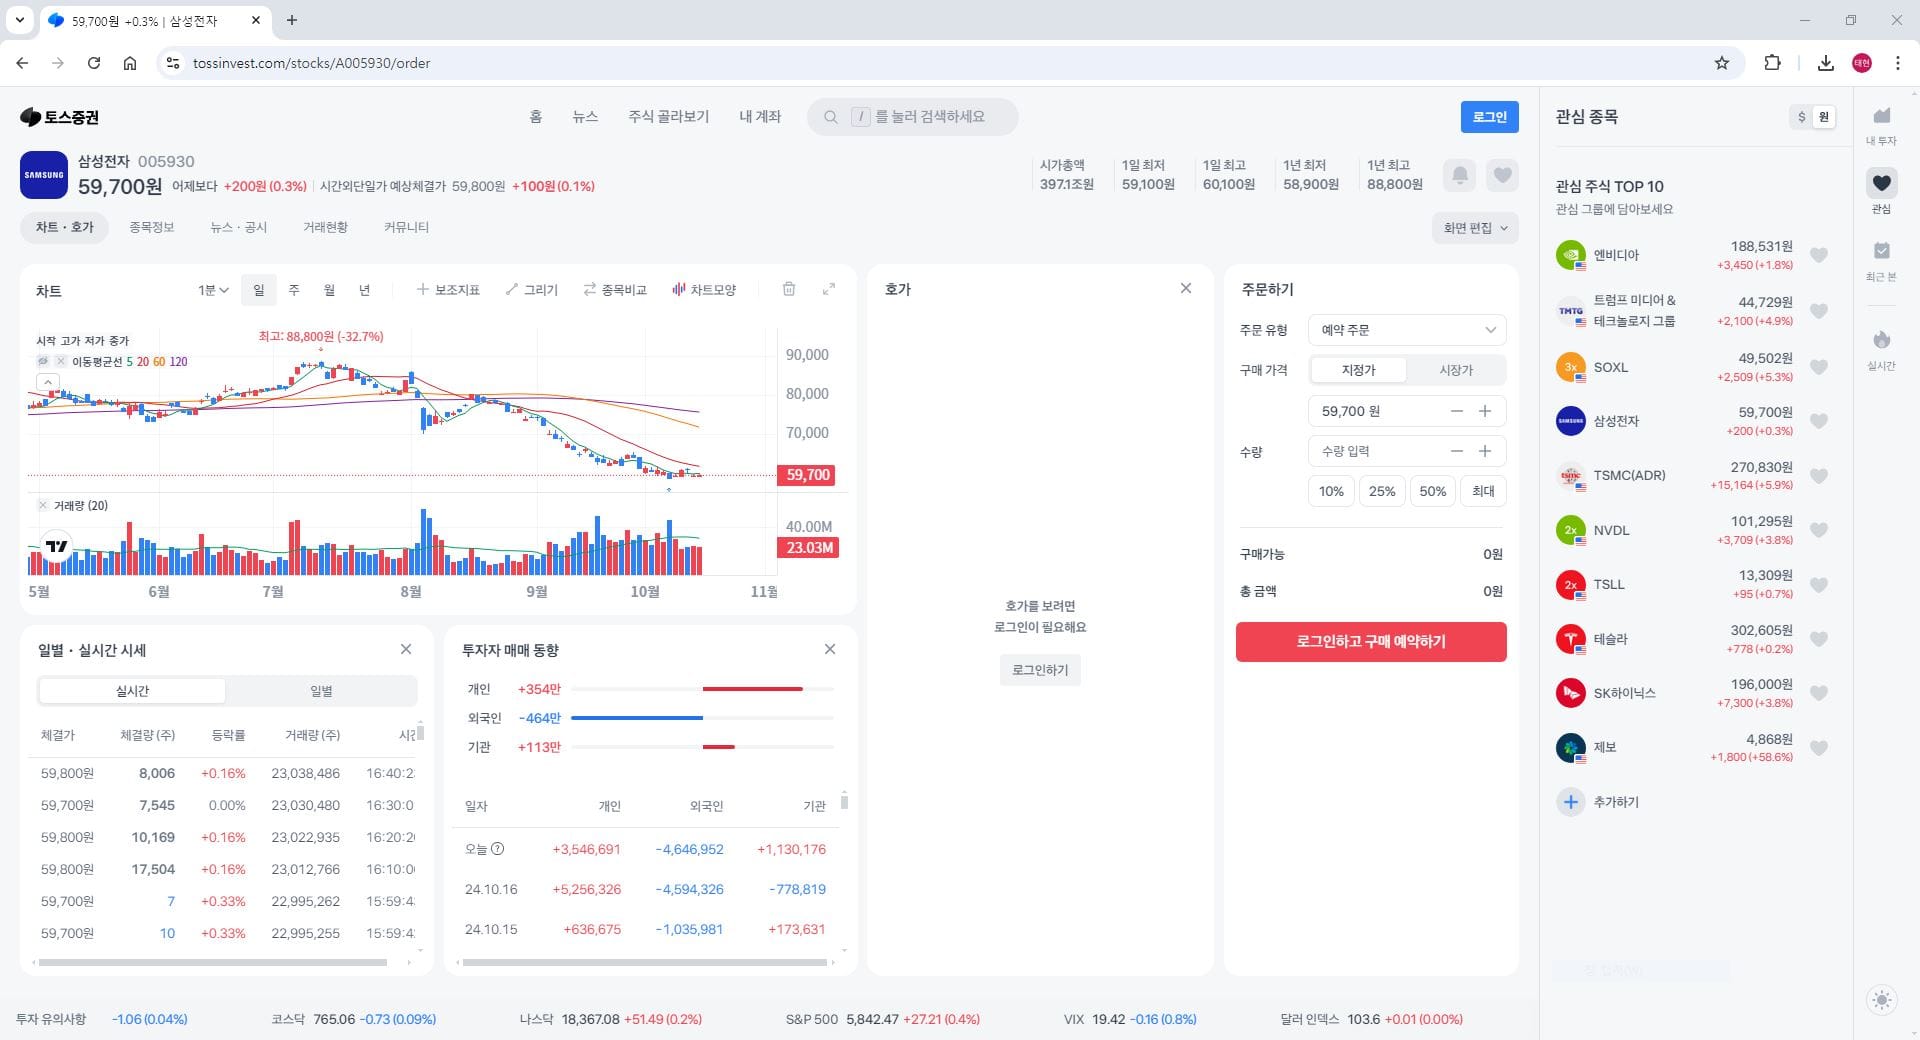The width and height of the screenshot is (1920, 1040).
Task: Click the Toss Securities logo
Action: click(x=59, y=117)
